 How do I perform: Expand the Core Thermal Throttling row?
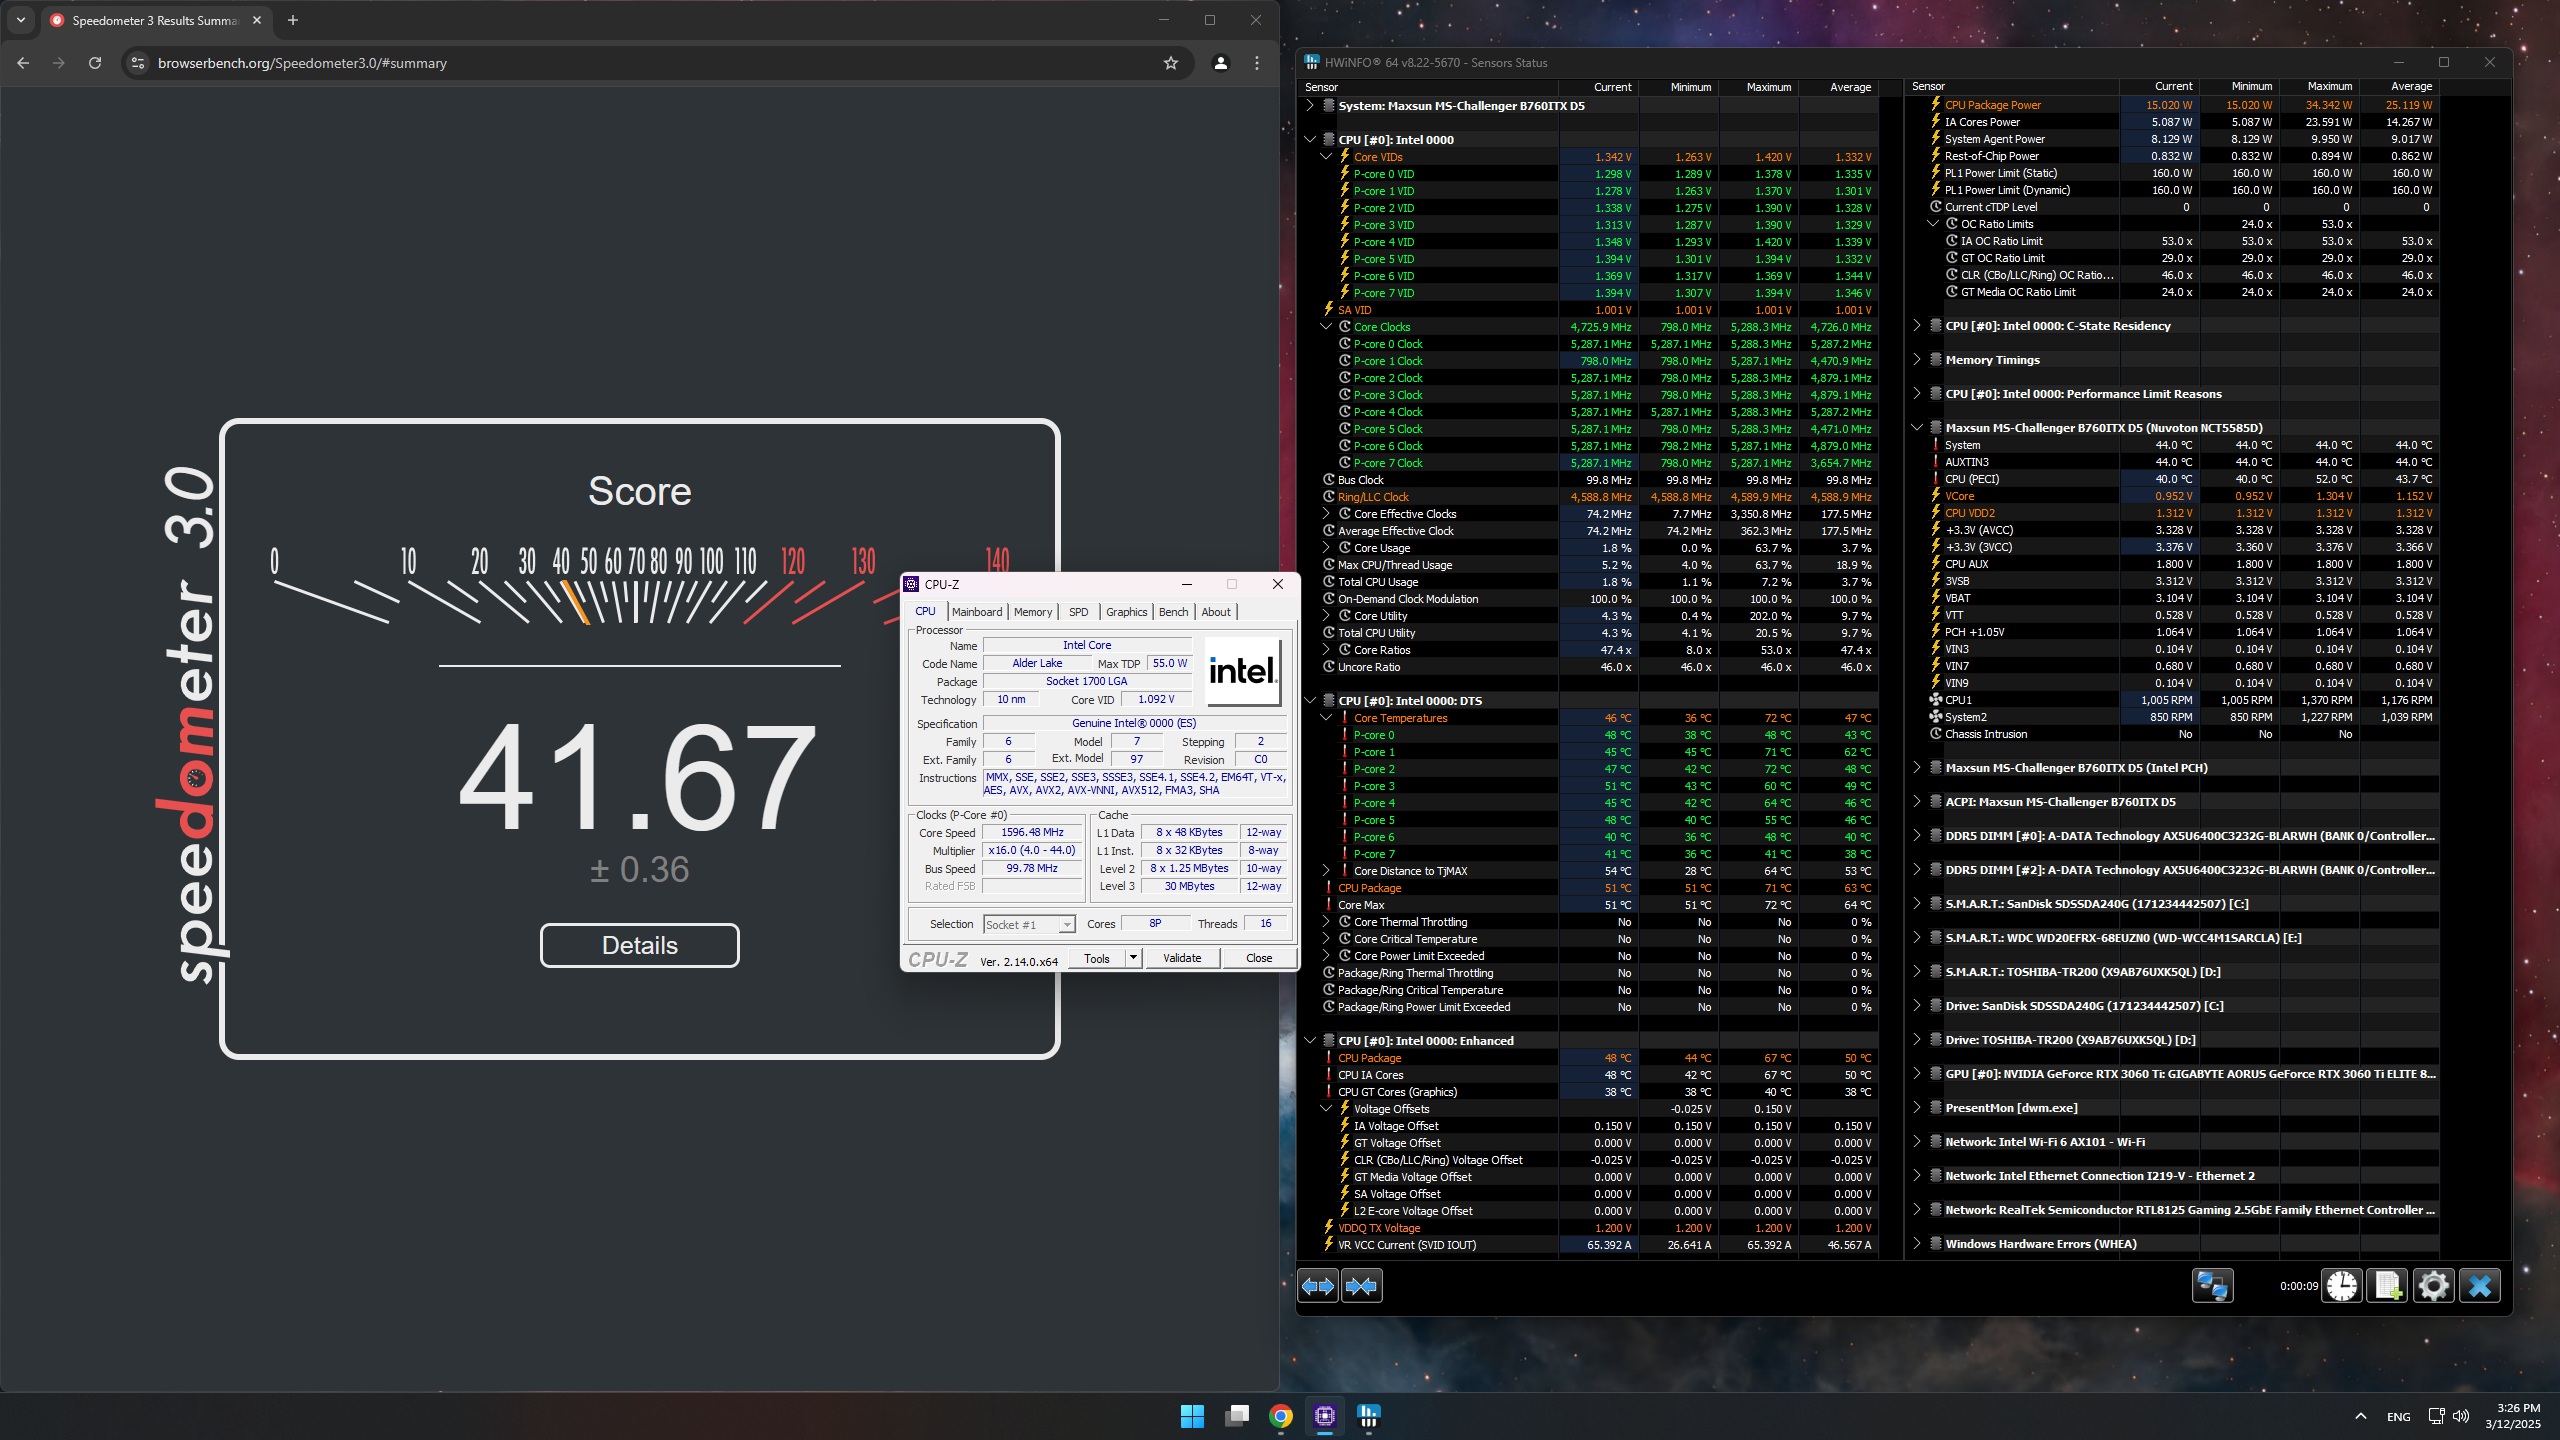(x=1326, y=922)
